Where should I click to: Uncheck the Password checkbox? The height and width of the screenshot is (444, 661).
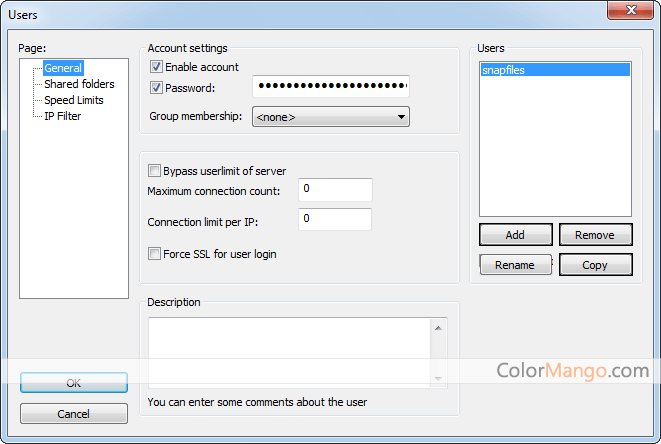point(156,88)
